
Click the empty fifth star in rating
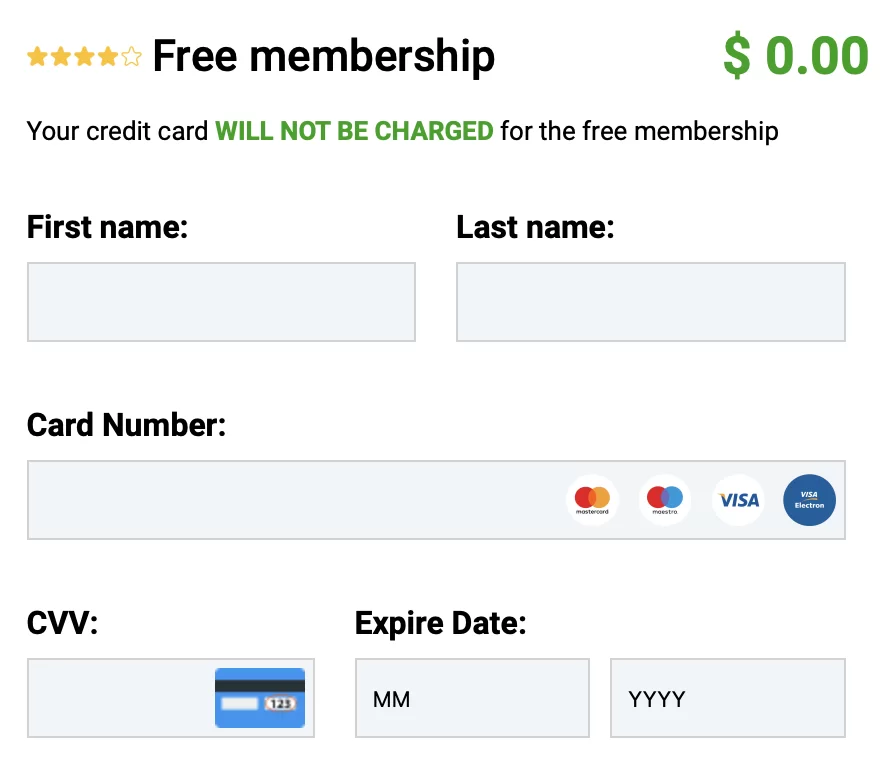(x=132, y=57)
